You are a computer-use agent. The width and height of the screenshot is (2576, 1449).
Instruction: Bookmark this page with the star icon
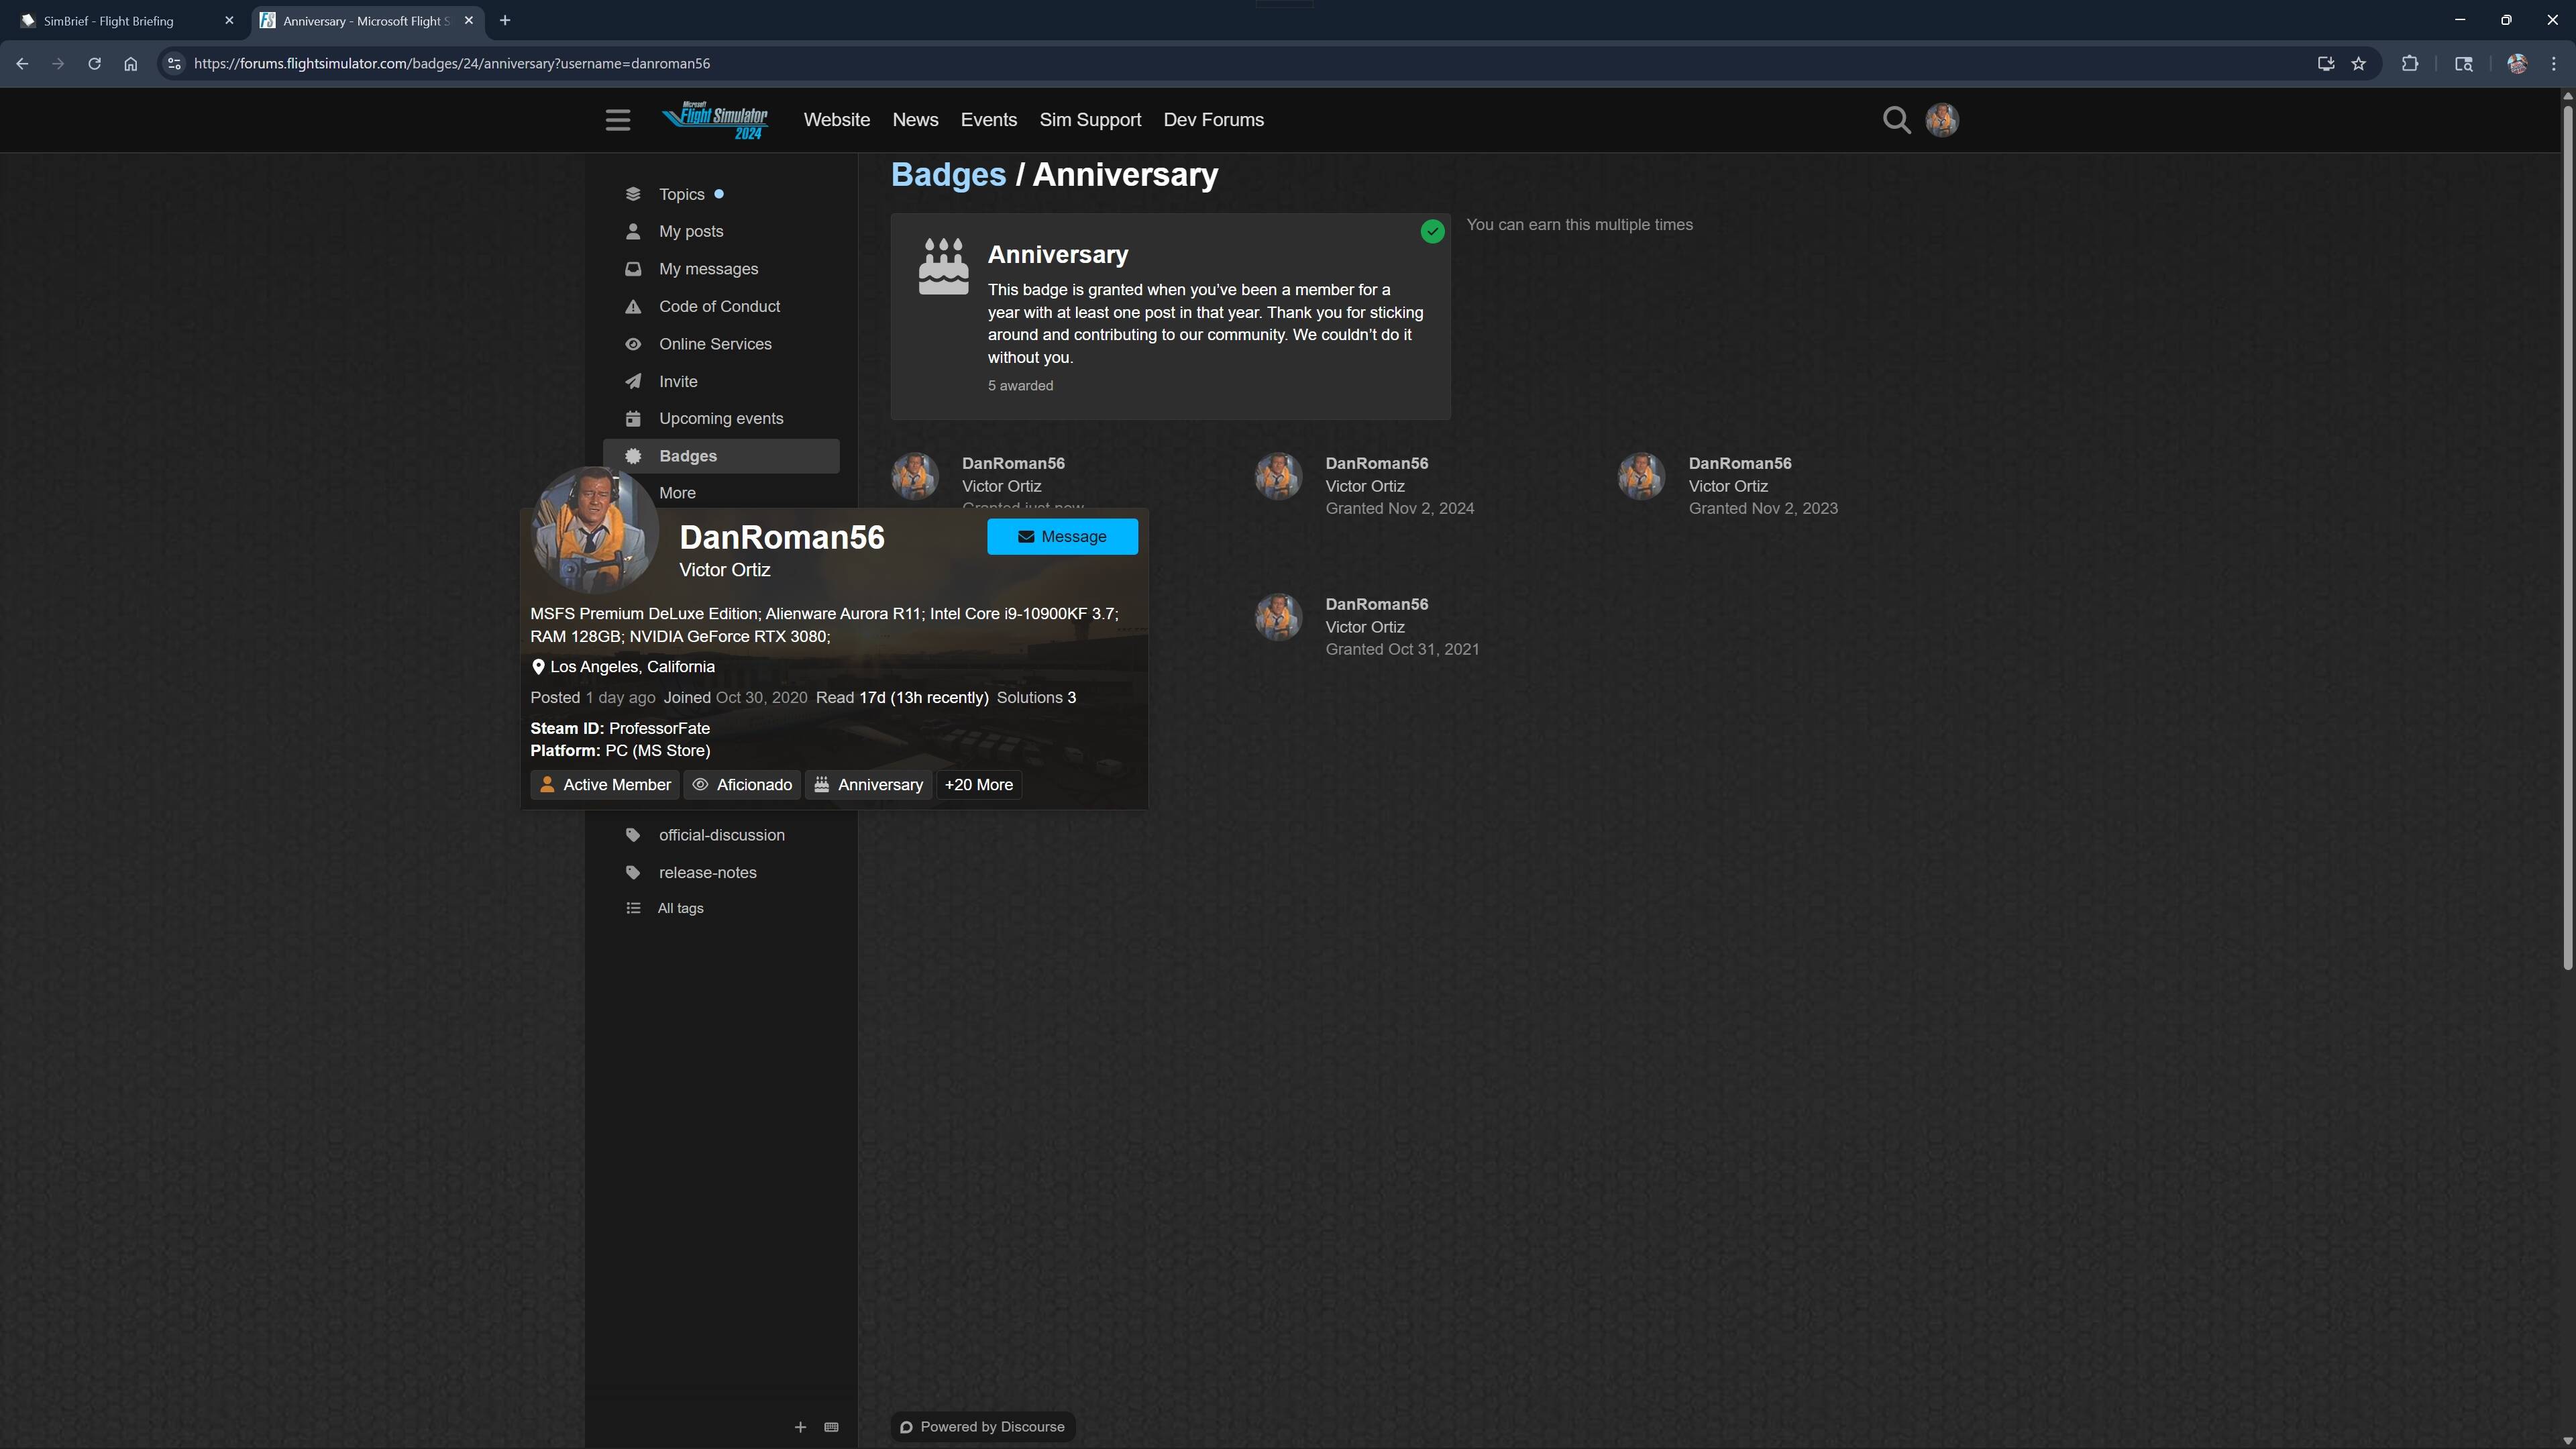point(2359,64)
